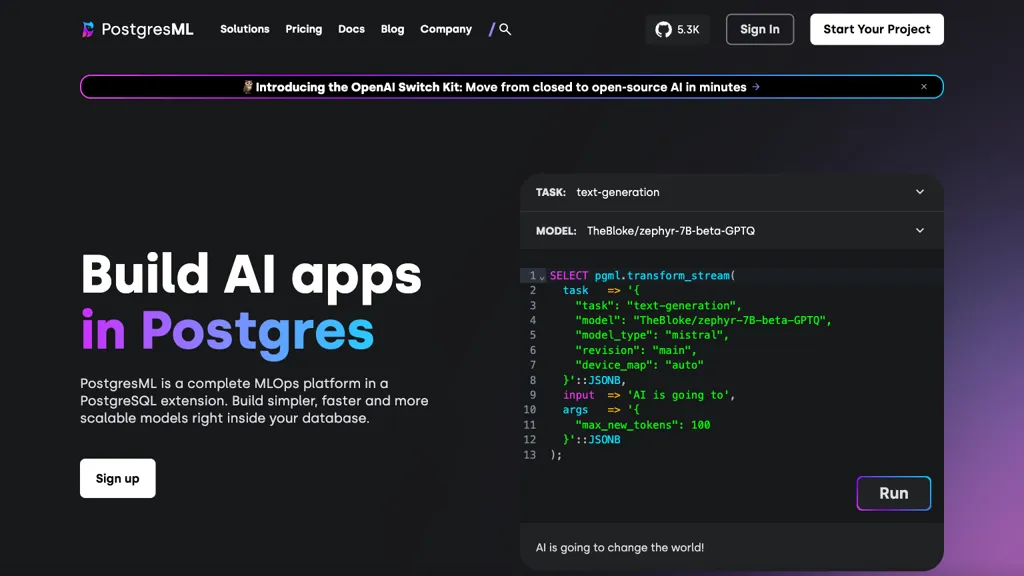Click the Sign In button
Viewport: 1024px width, 576px height.
[760, 30]
